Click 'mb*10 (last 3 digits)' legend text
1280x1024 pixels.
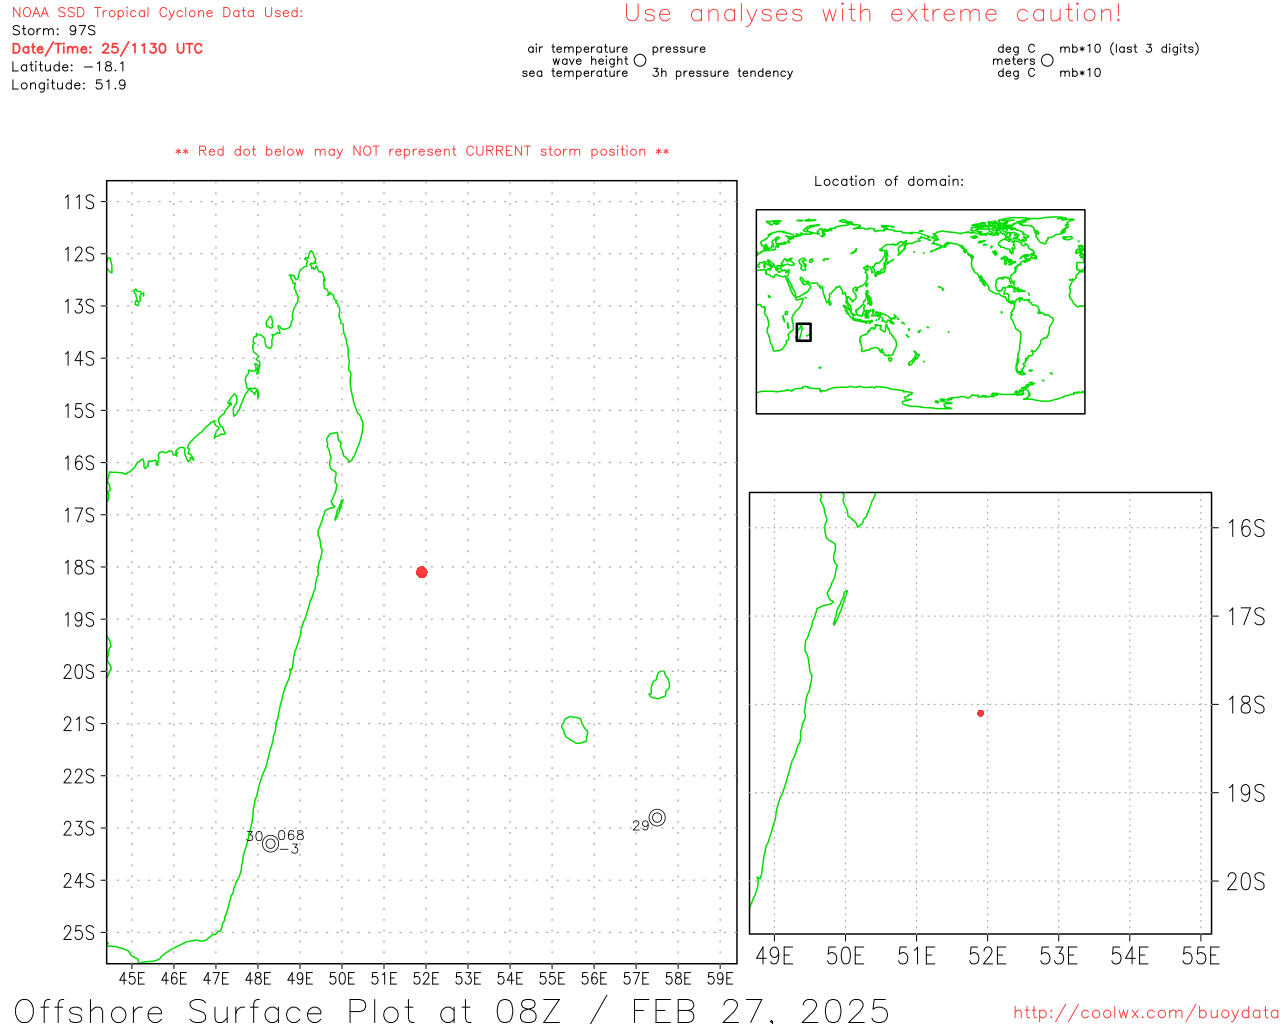point(1129,49)
